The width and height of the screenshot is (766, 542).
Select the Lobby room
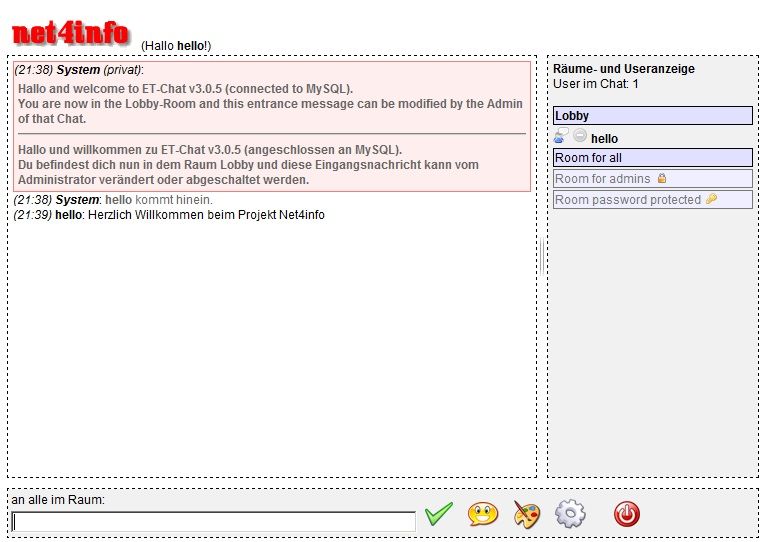pyautogui.click(x=652, y=116)
